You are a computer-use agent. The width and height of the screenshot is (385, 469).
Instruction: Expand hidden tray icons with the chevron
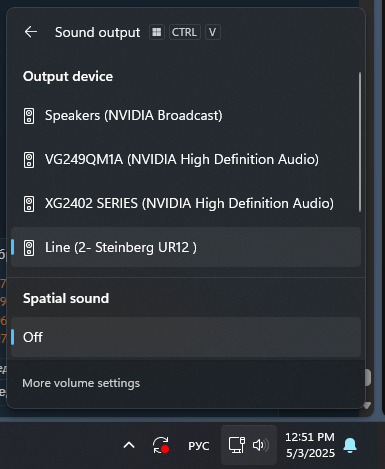point(129,445)
